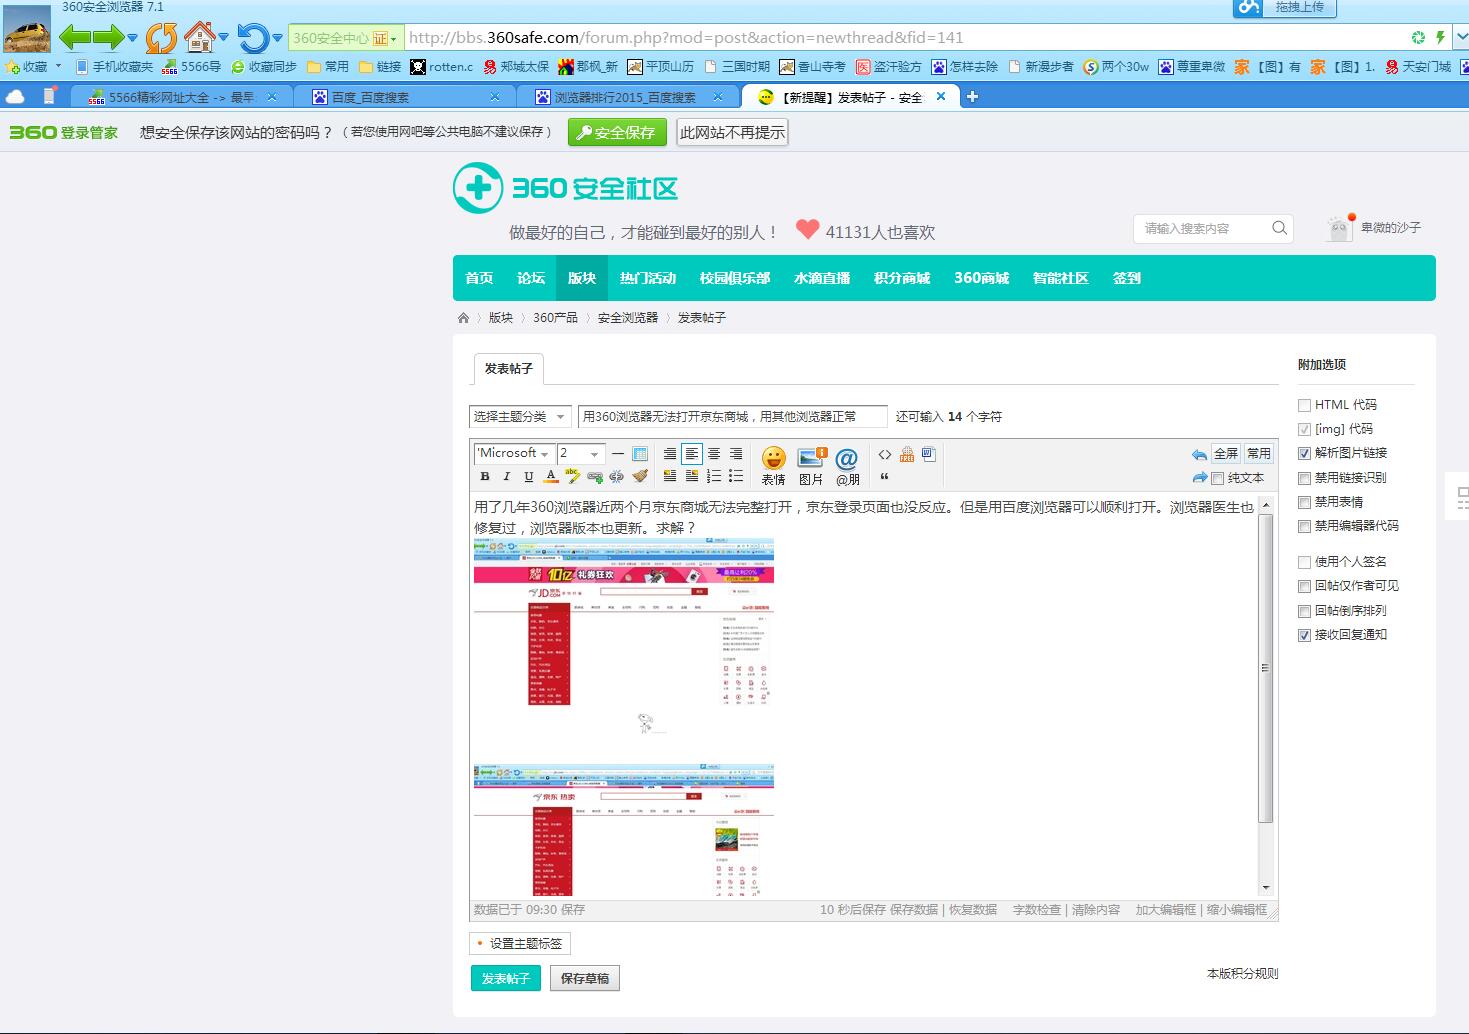The width and height of the screenshot is (1469, 1034).
Task: Clear formatting with the brush icon
Action: (640, 477)
